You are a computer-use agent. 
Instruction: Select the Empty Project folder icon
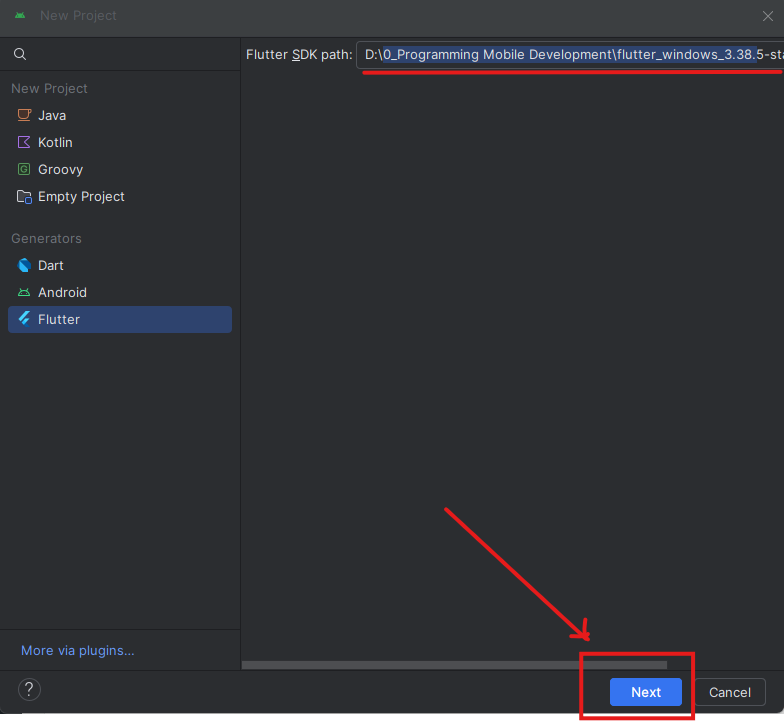click(x=25, y=196)
